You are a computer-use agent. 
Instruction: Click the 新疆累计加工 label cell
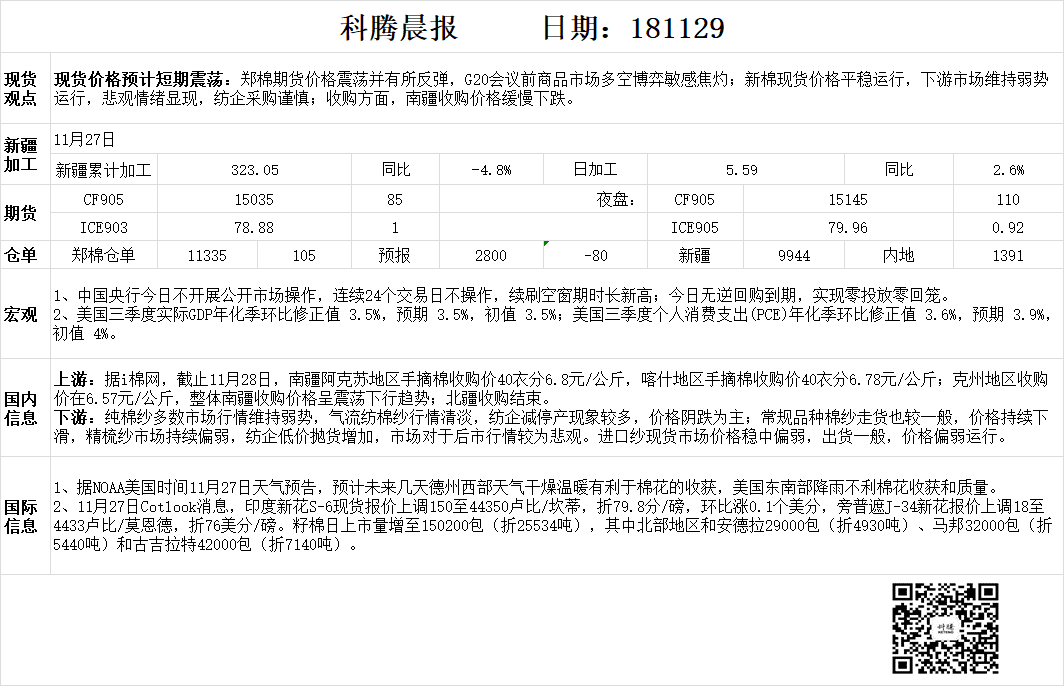(104, 170)
